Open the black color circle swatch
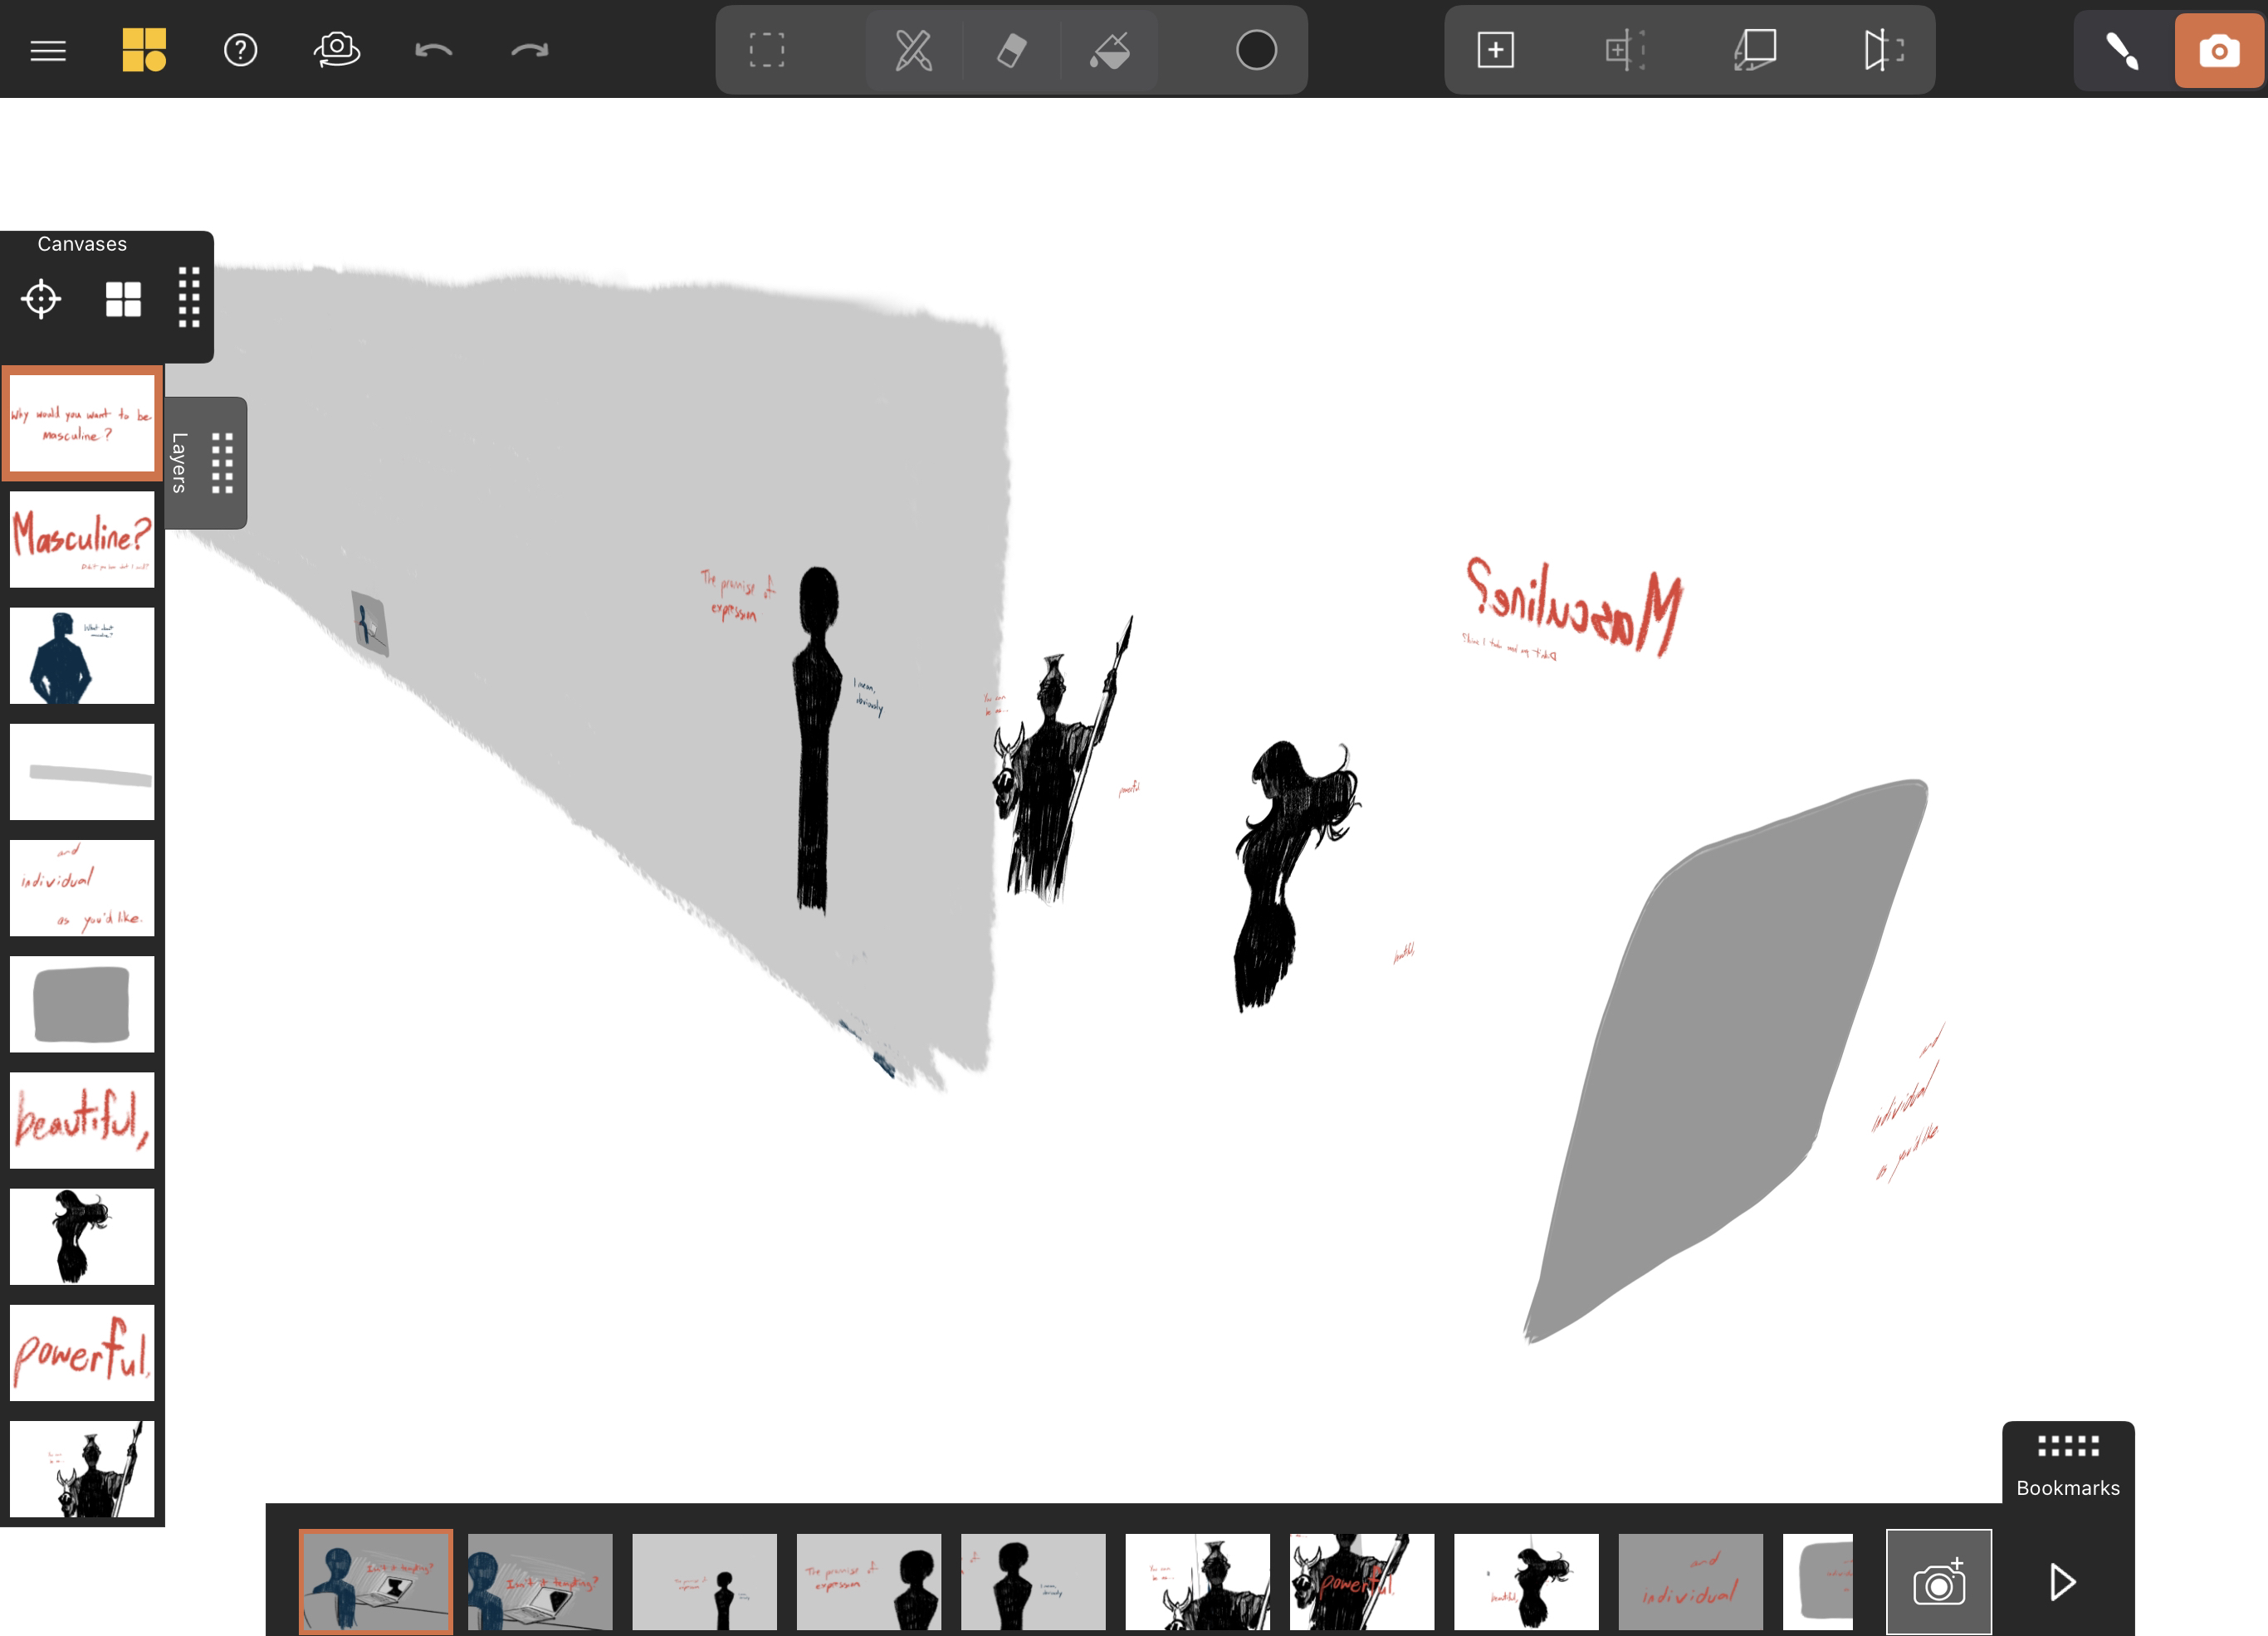This screenshot has width=2268, height=1636. (x=1256, y=50)
